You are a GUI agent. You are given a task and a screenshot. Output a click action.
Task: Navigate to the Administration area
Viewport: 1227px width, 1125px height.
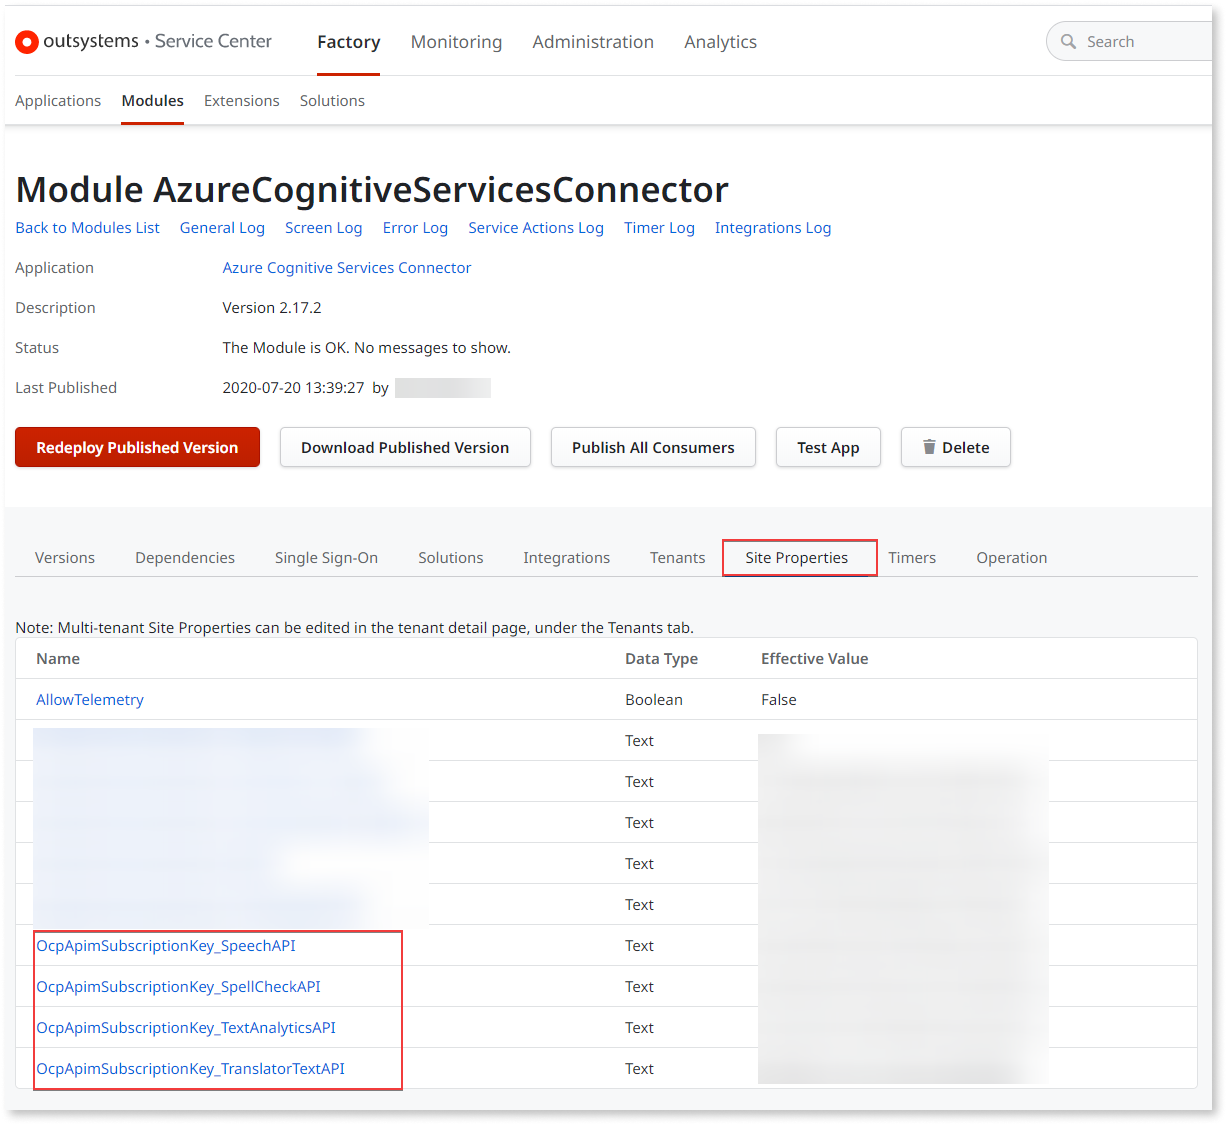(x=593, y=42)
